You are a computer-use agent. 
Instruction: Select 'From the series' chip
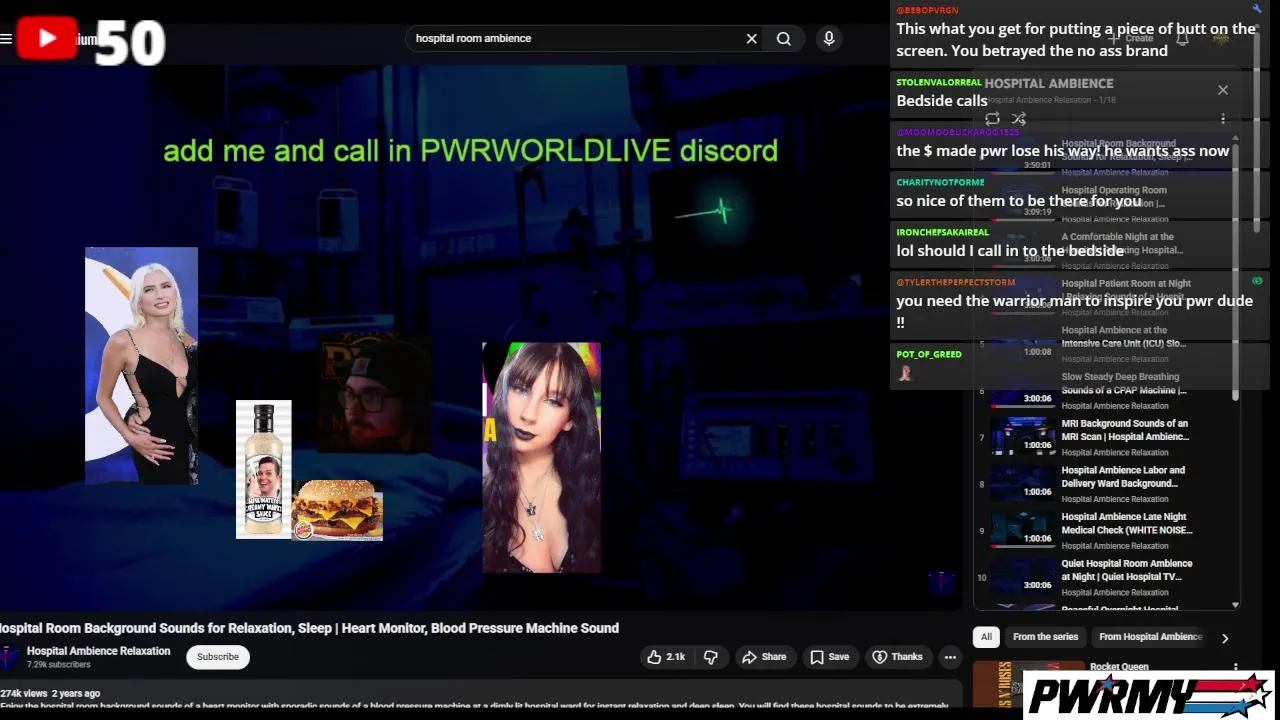(1045, 637)
